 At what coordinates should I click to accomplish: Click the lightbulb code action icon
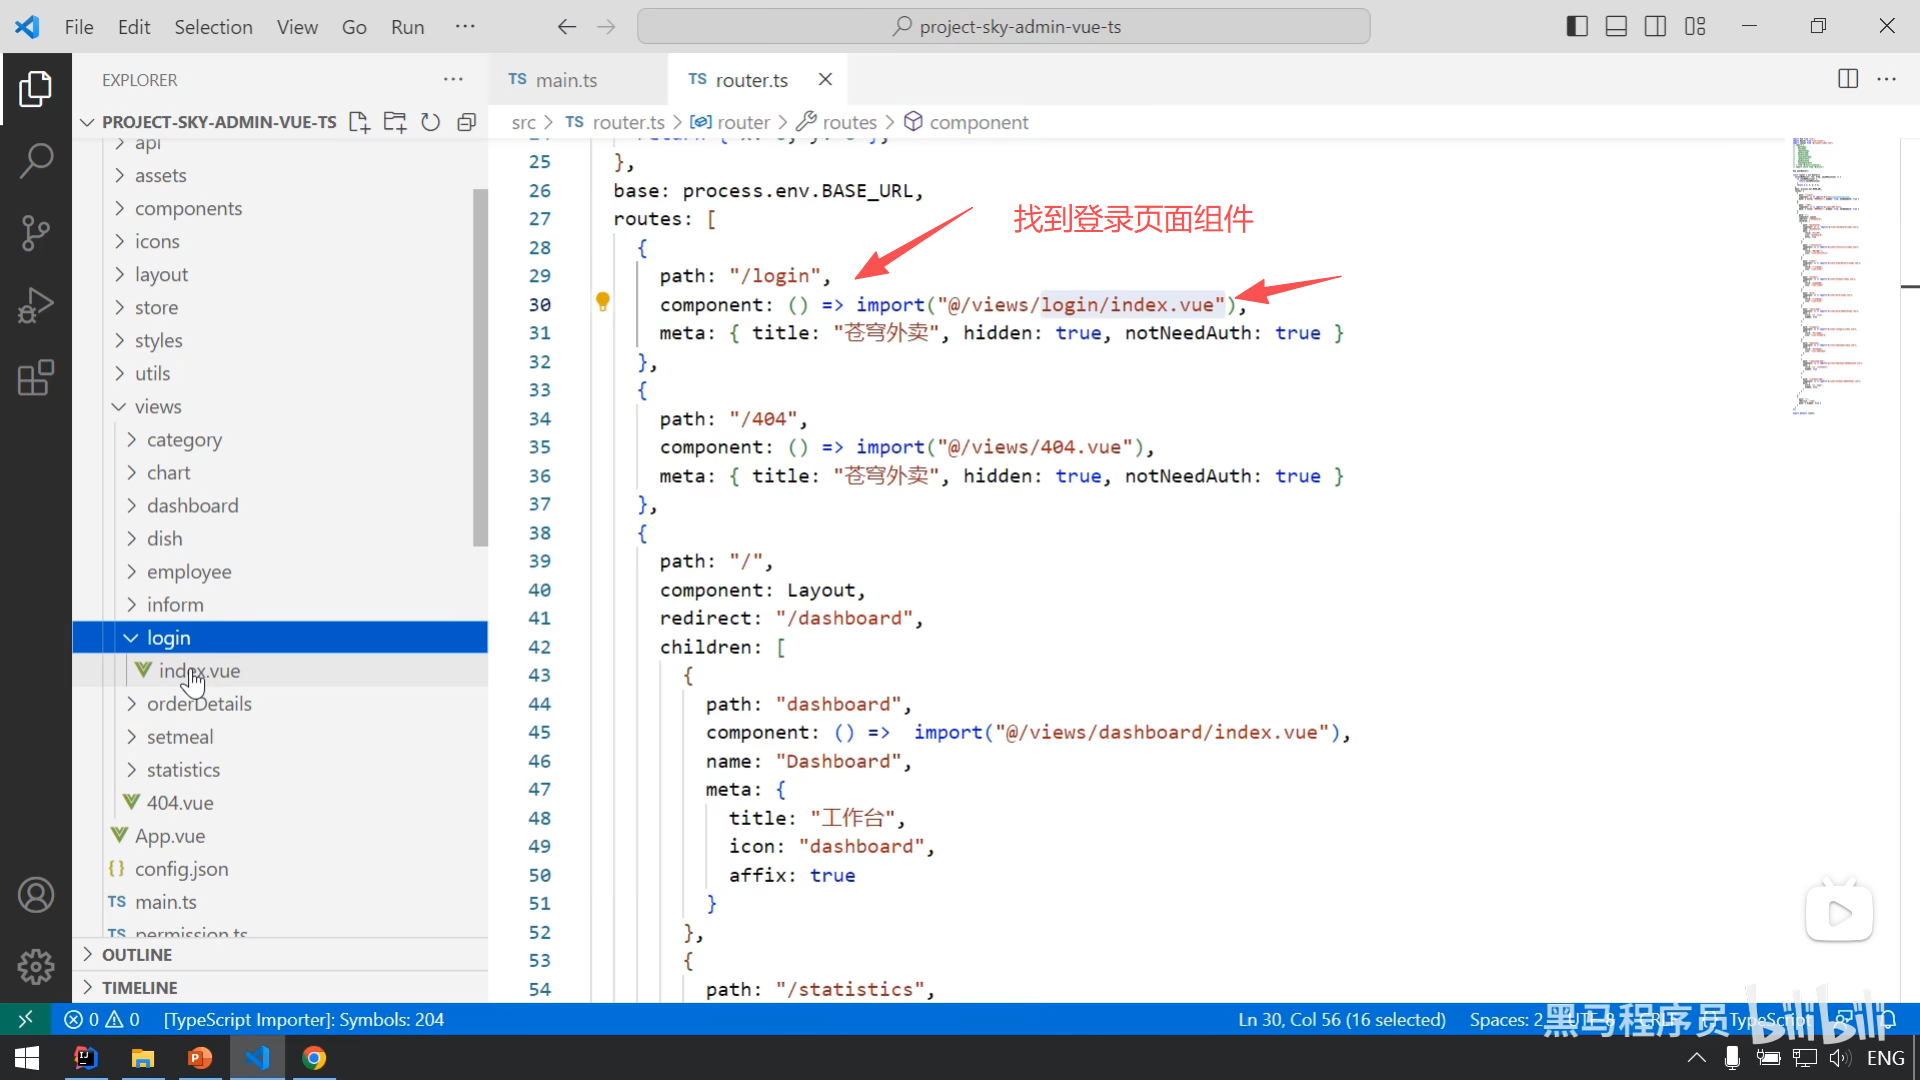603,301
